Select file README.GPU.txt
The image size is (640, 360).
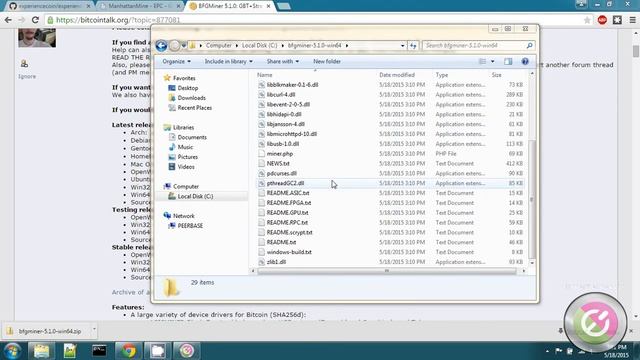(x=287, y=213)
